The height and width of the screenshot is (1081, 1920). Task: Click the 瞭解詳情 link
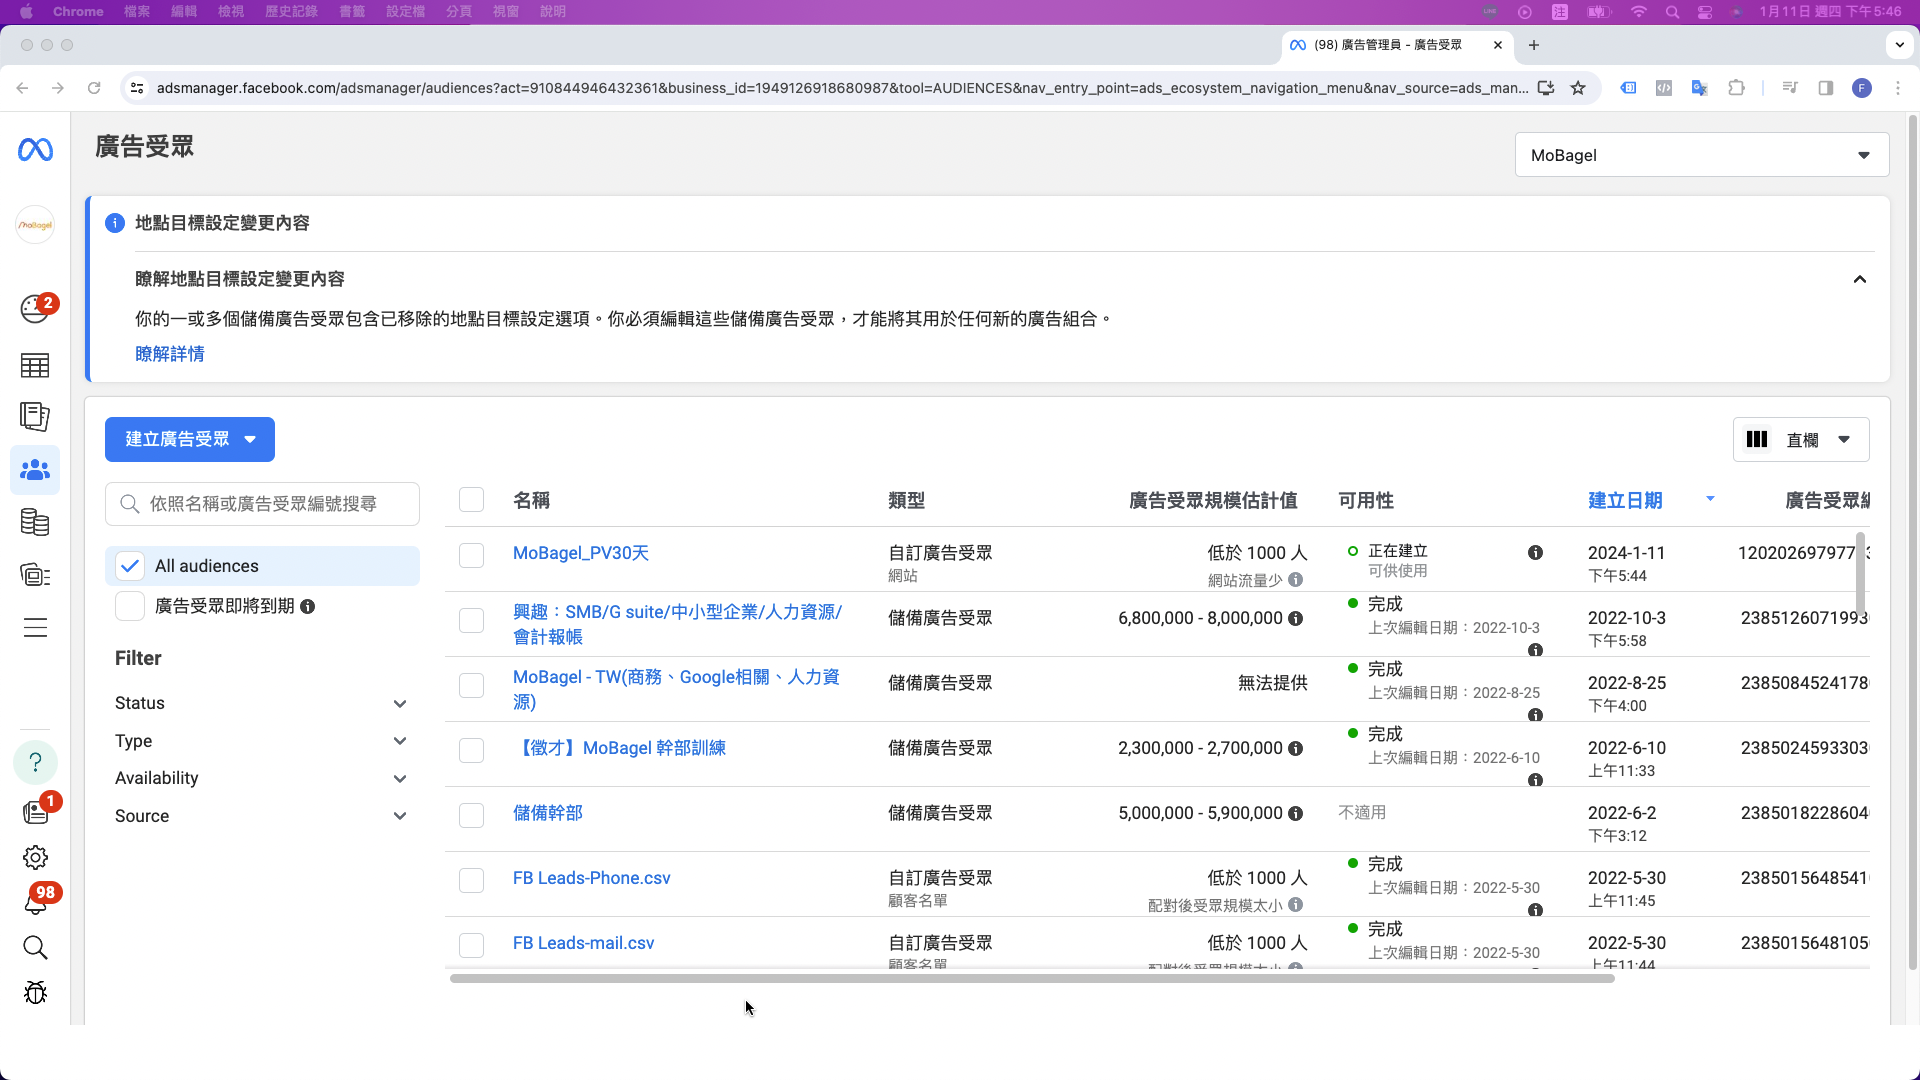pyautogui.click(x=170, y=354)
